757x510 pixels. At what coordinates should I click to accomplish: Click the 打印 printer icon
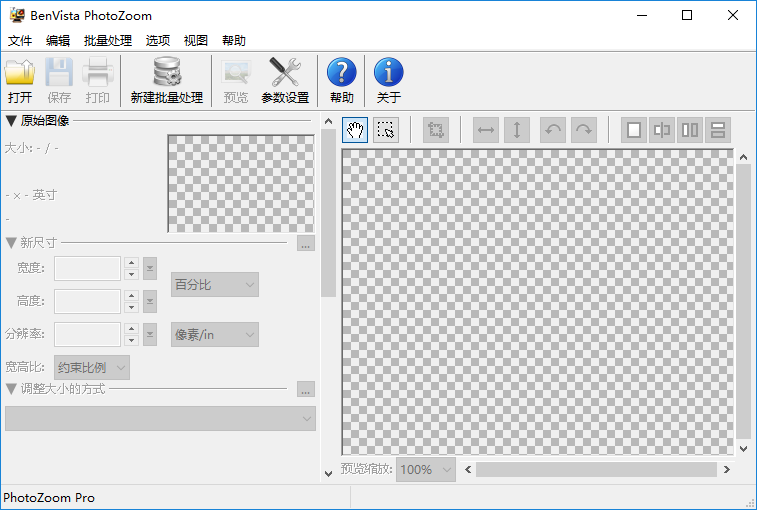point(98,80)
